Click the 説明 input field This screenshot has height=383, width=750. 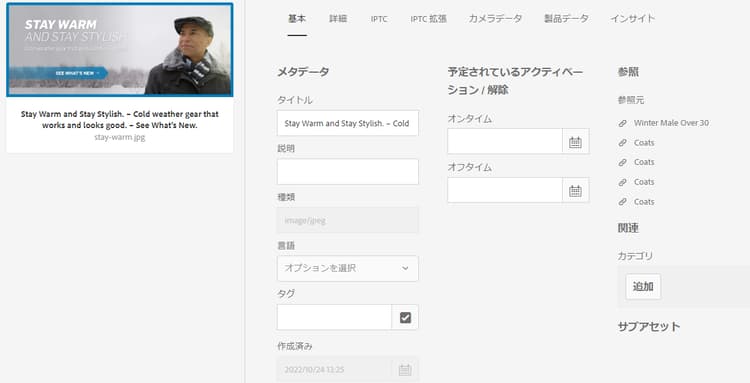tap(348, 172)
